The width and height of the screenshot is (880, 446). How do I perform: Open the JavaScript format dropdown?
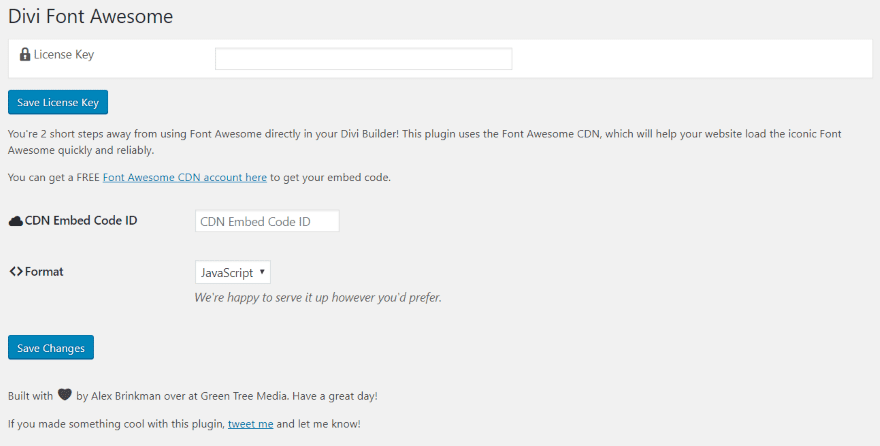point(232,272)
